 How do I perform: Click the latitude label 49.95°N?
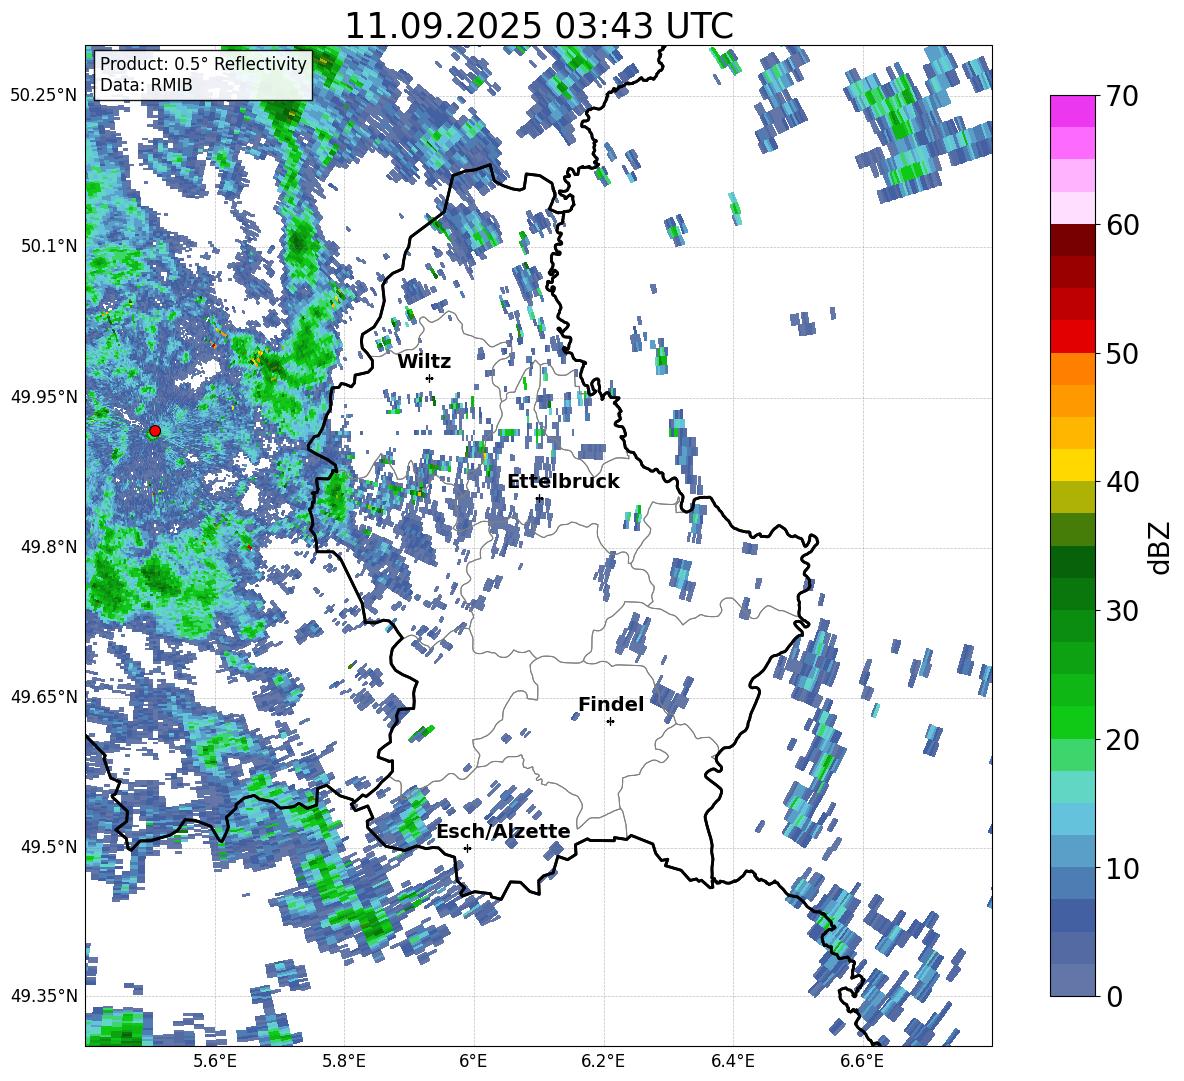(44, 396)
